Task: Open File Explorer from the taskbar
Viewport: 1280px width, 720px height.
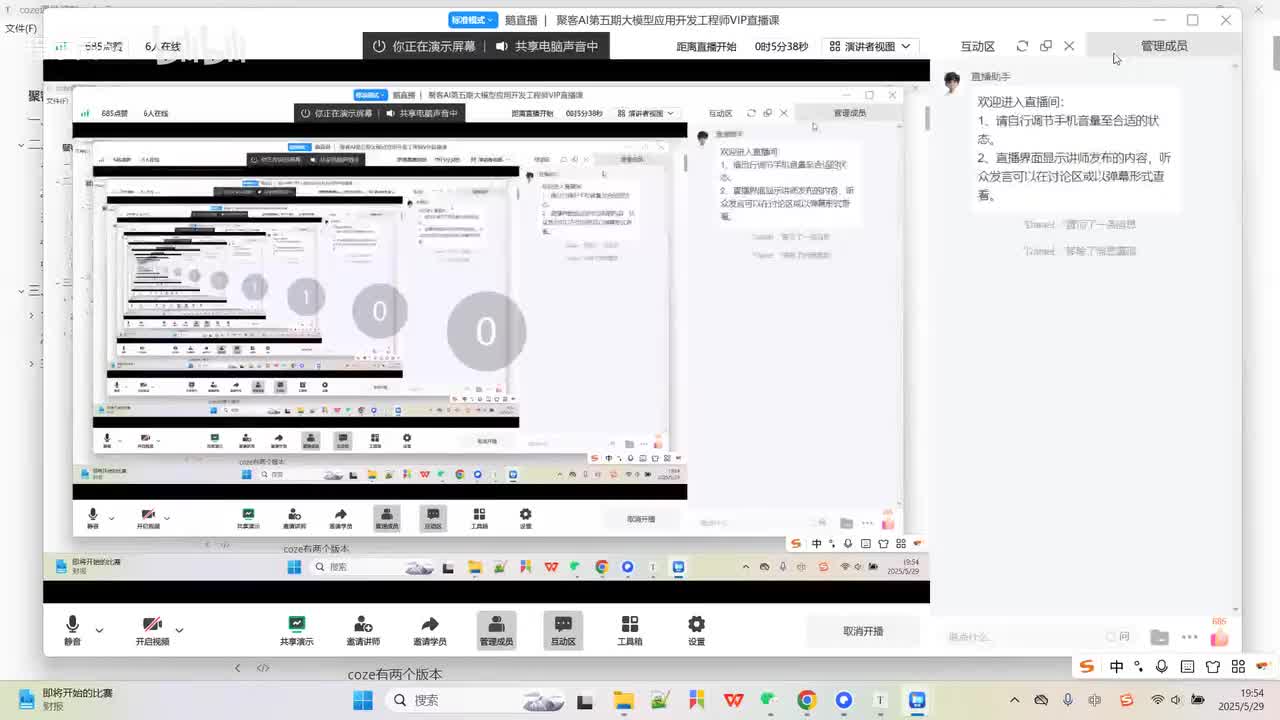Action: (x=623, y=700)
